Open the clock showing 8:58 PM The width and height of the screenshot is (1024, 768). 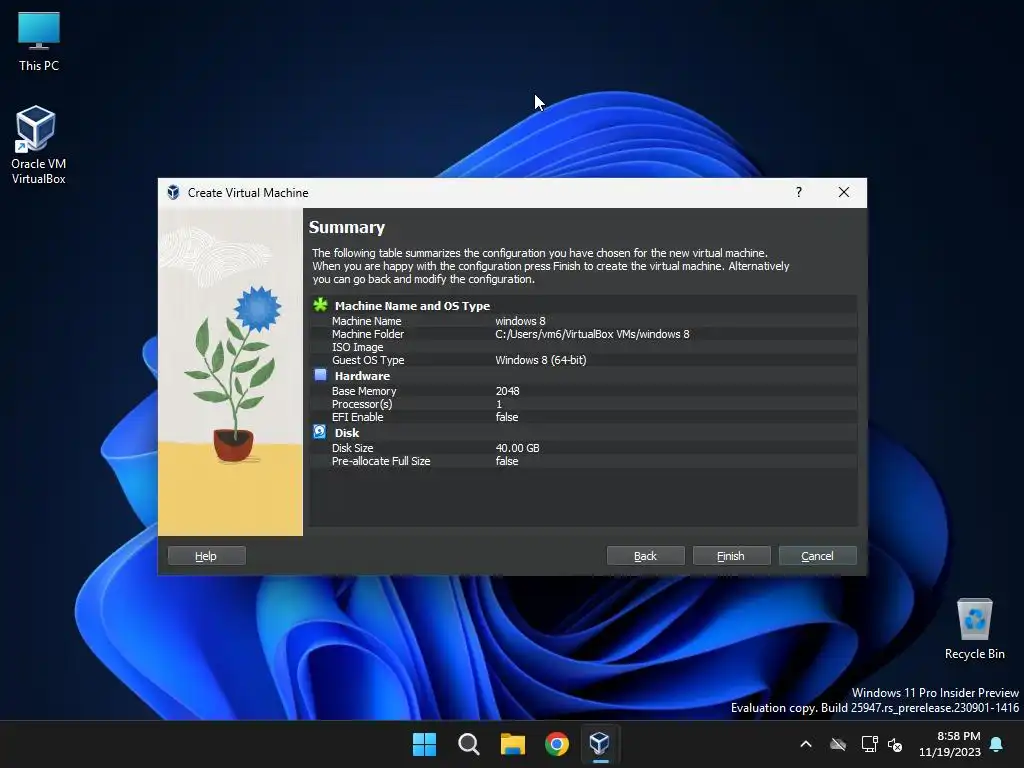950,744
